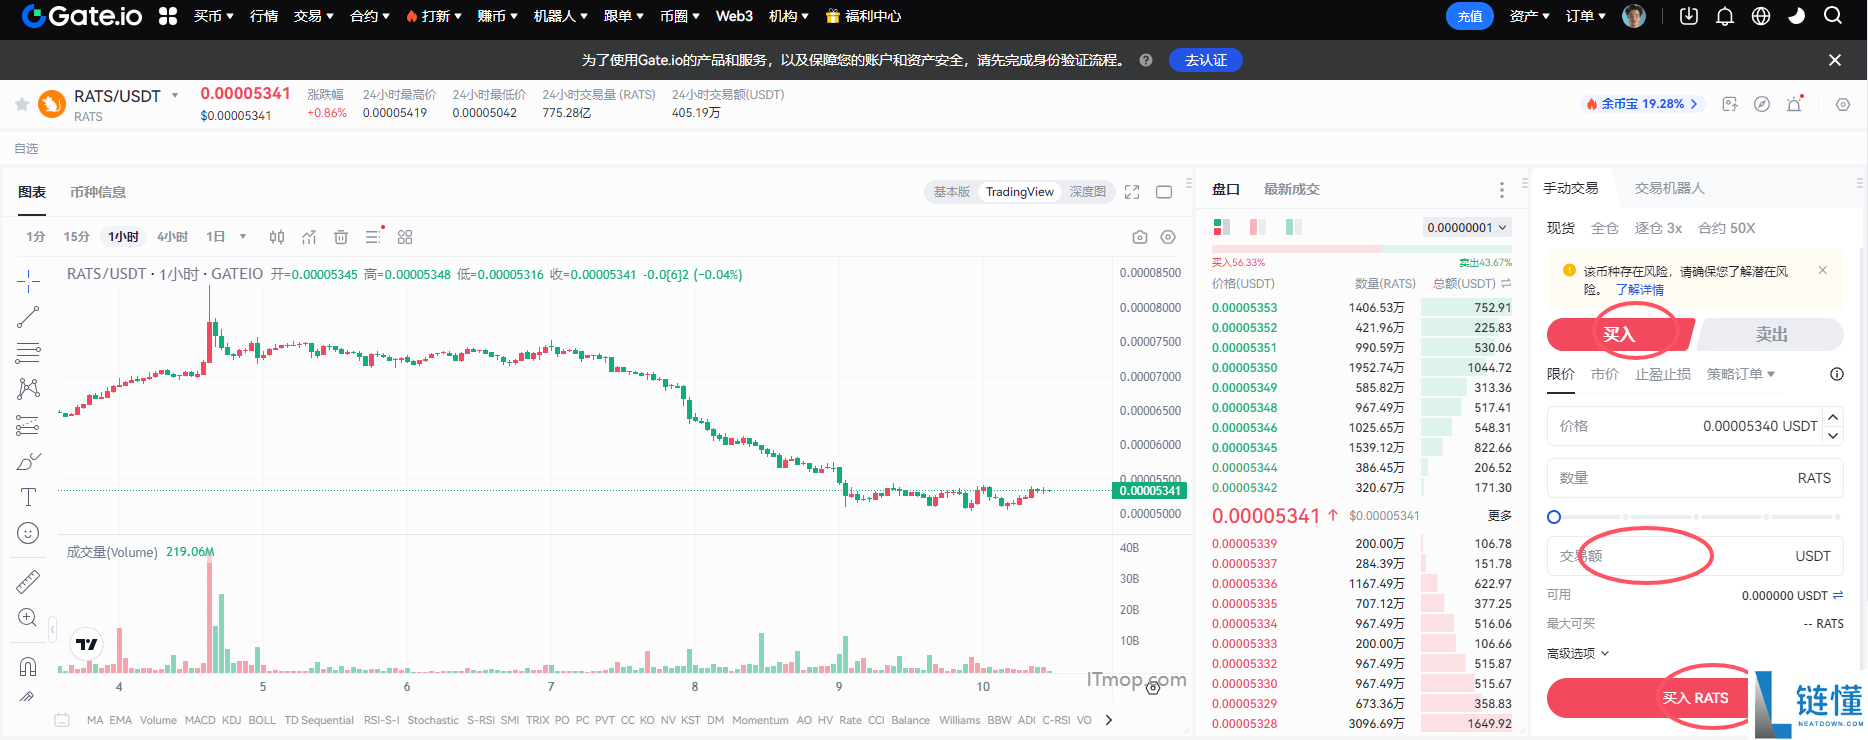
Task: Expand more timeframes dropdown arrow
Action: click(243, 237)
